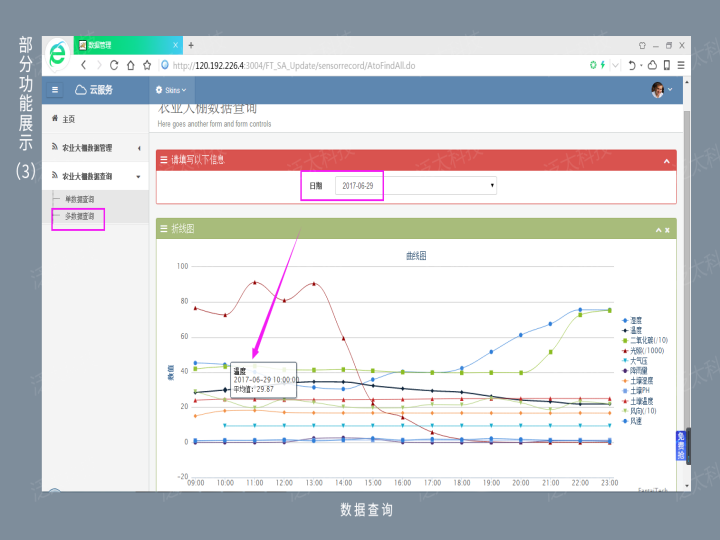720x540 pixels.
Task: Collapse the 折线图 panel chevron
Action: [x=657, y=229]
